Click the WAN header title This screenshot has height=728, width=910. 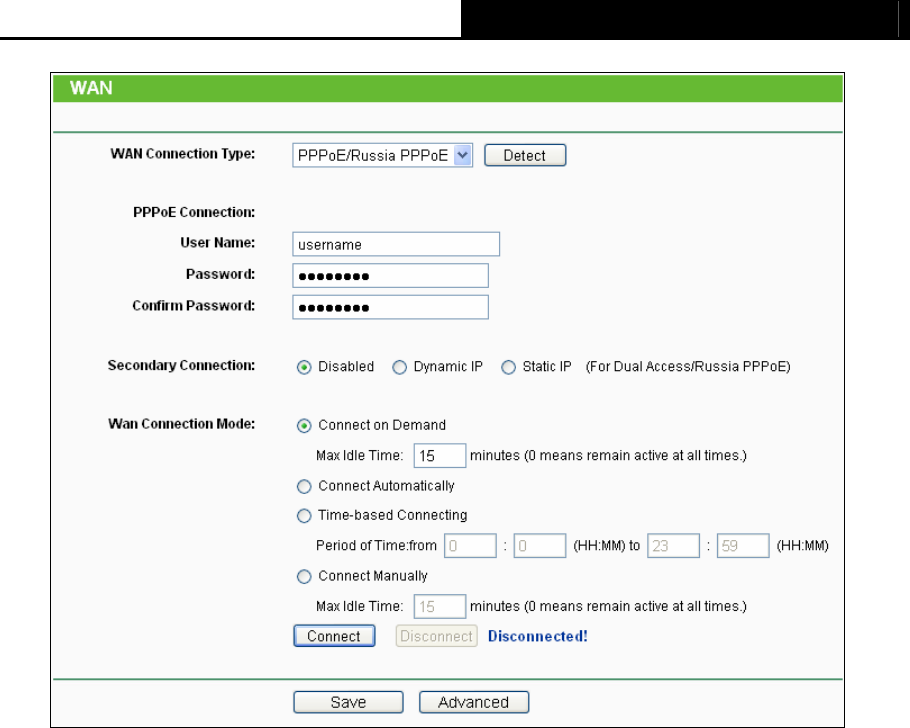pos(91,88)
